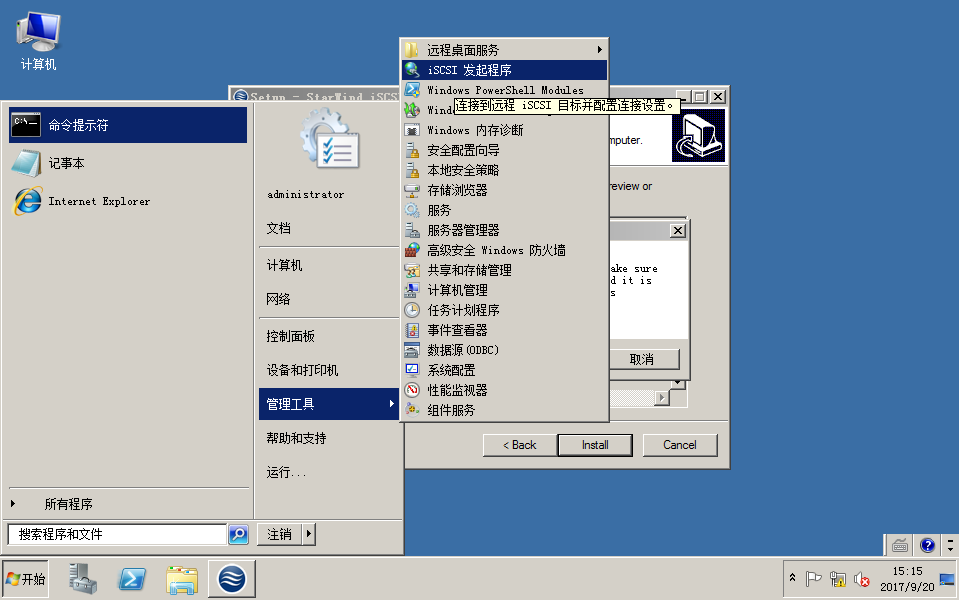Screen dimensions: 959x600
Task: Select 事件查看器 in the 管理工具 menu
Action: 456,329
